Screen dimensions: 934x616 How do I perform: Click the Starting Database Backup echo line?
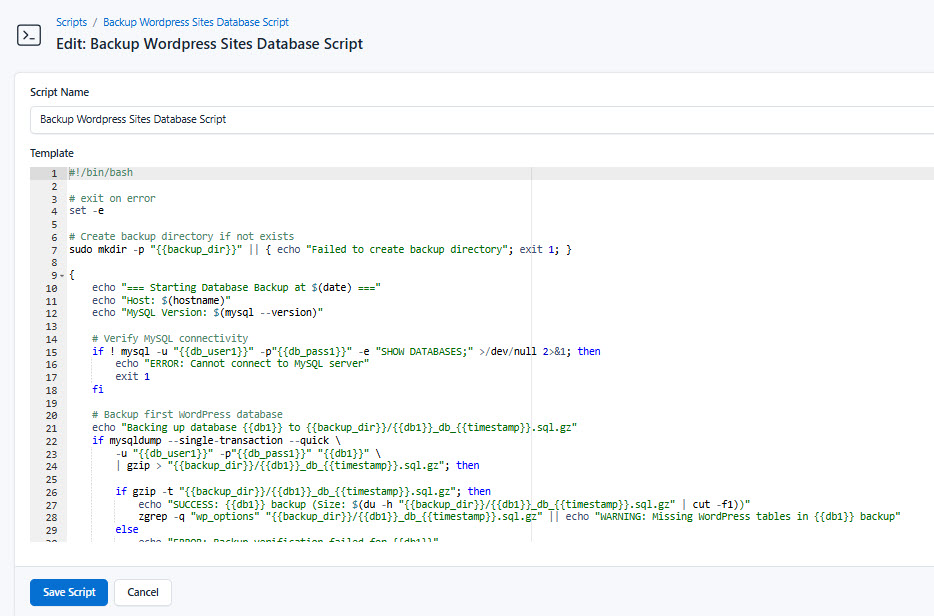coord(230,286)
